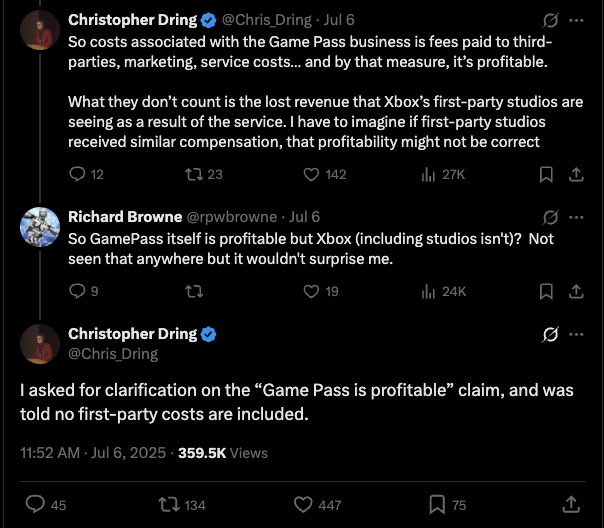Click the Grok icon on main tweet
This screenshot has width=604, height=528.
pos(548,334)
